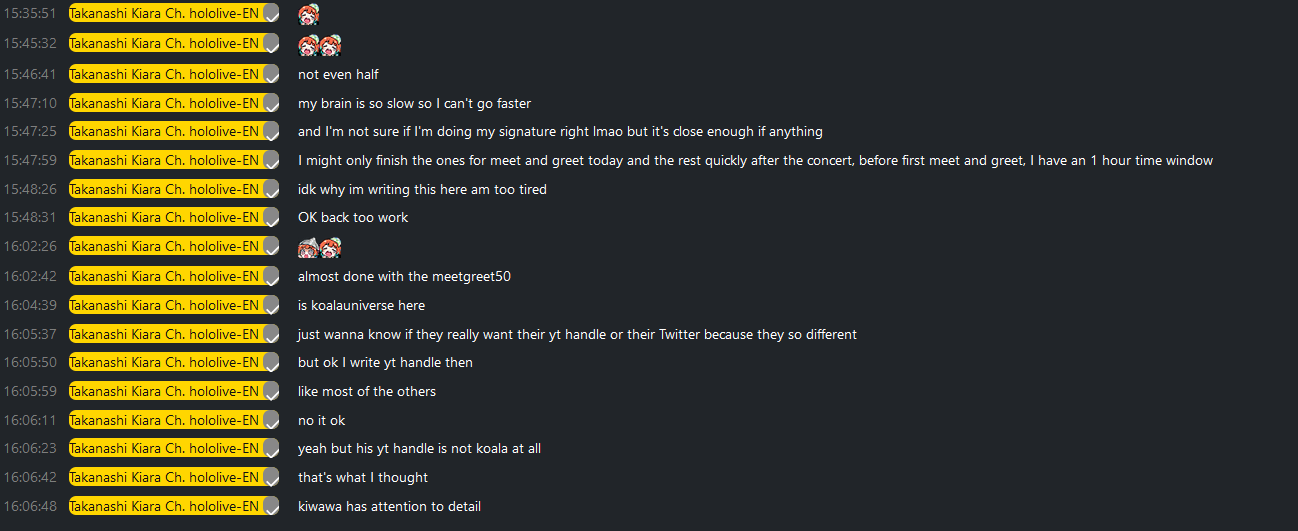Screen dimensions: 1298x531
Task: Open the author name on the 15:47:10 message
Action: 164,103
